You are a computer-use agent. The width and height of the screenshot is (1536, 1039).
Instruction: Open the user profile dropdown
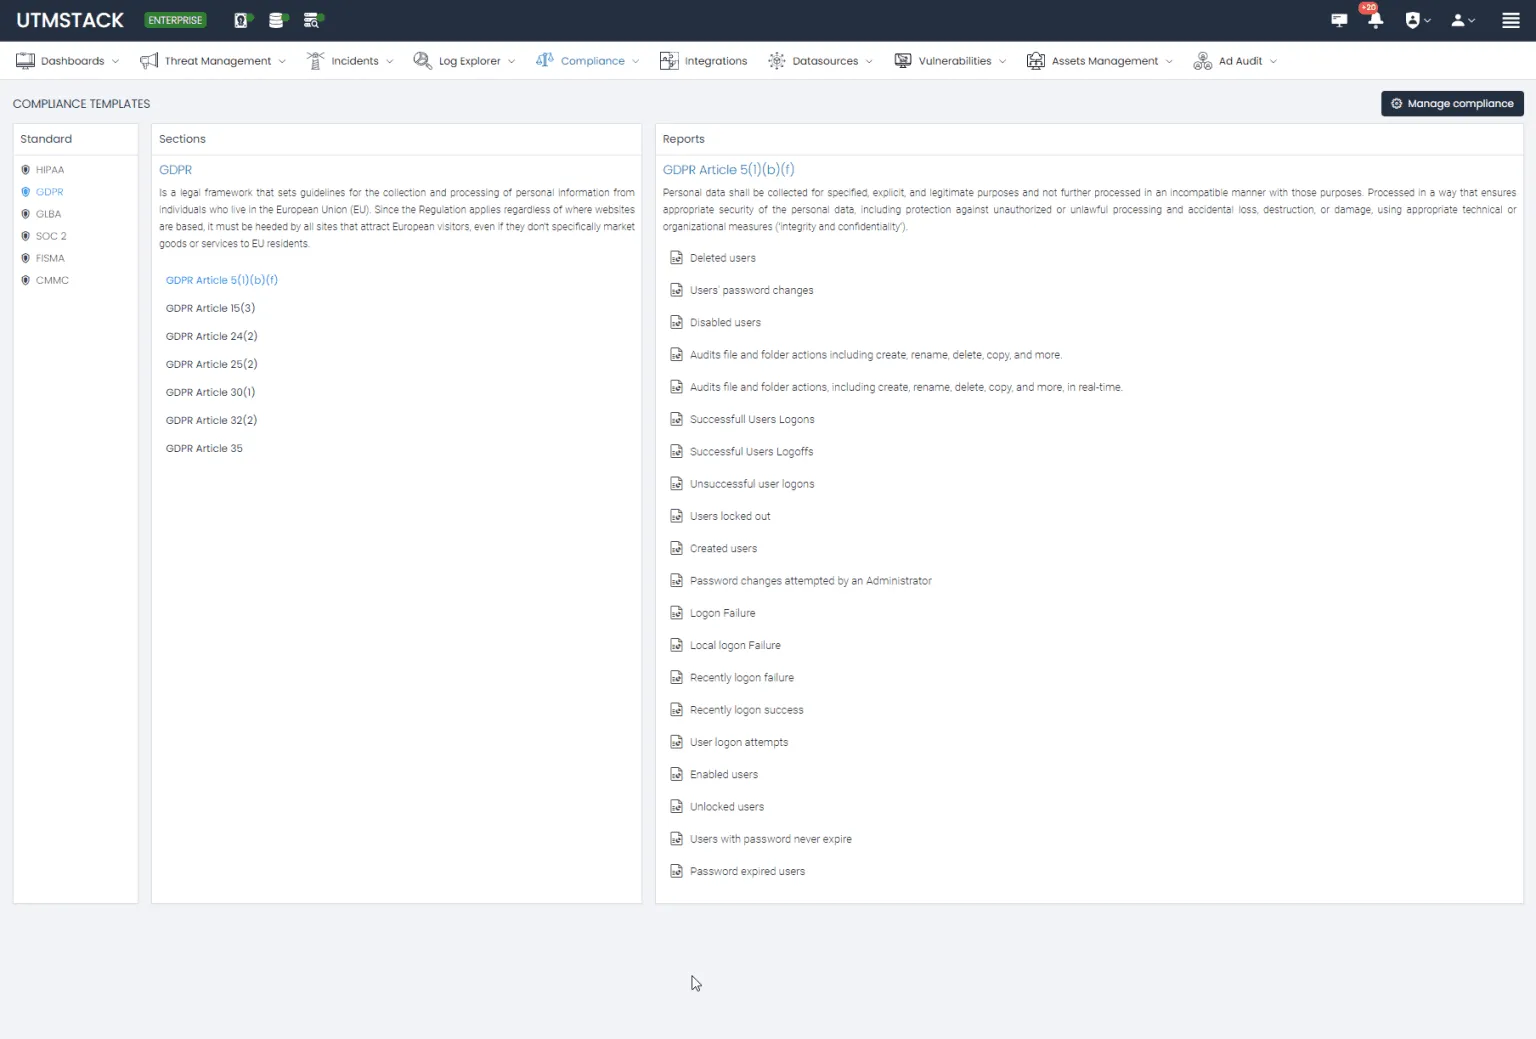tap(1463, 20)
